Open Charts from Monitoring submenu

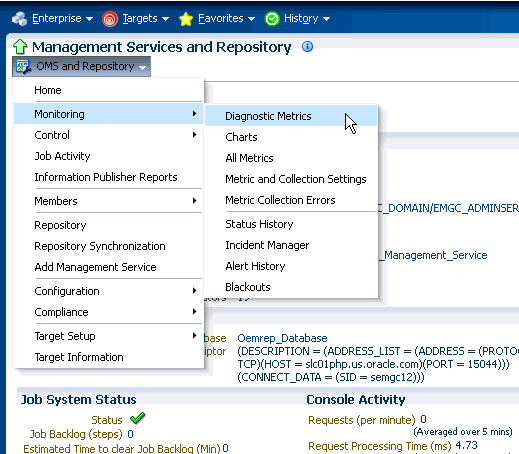291,137
